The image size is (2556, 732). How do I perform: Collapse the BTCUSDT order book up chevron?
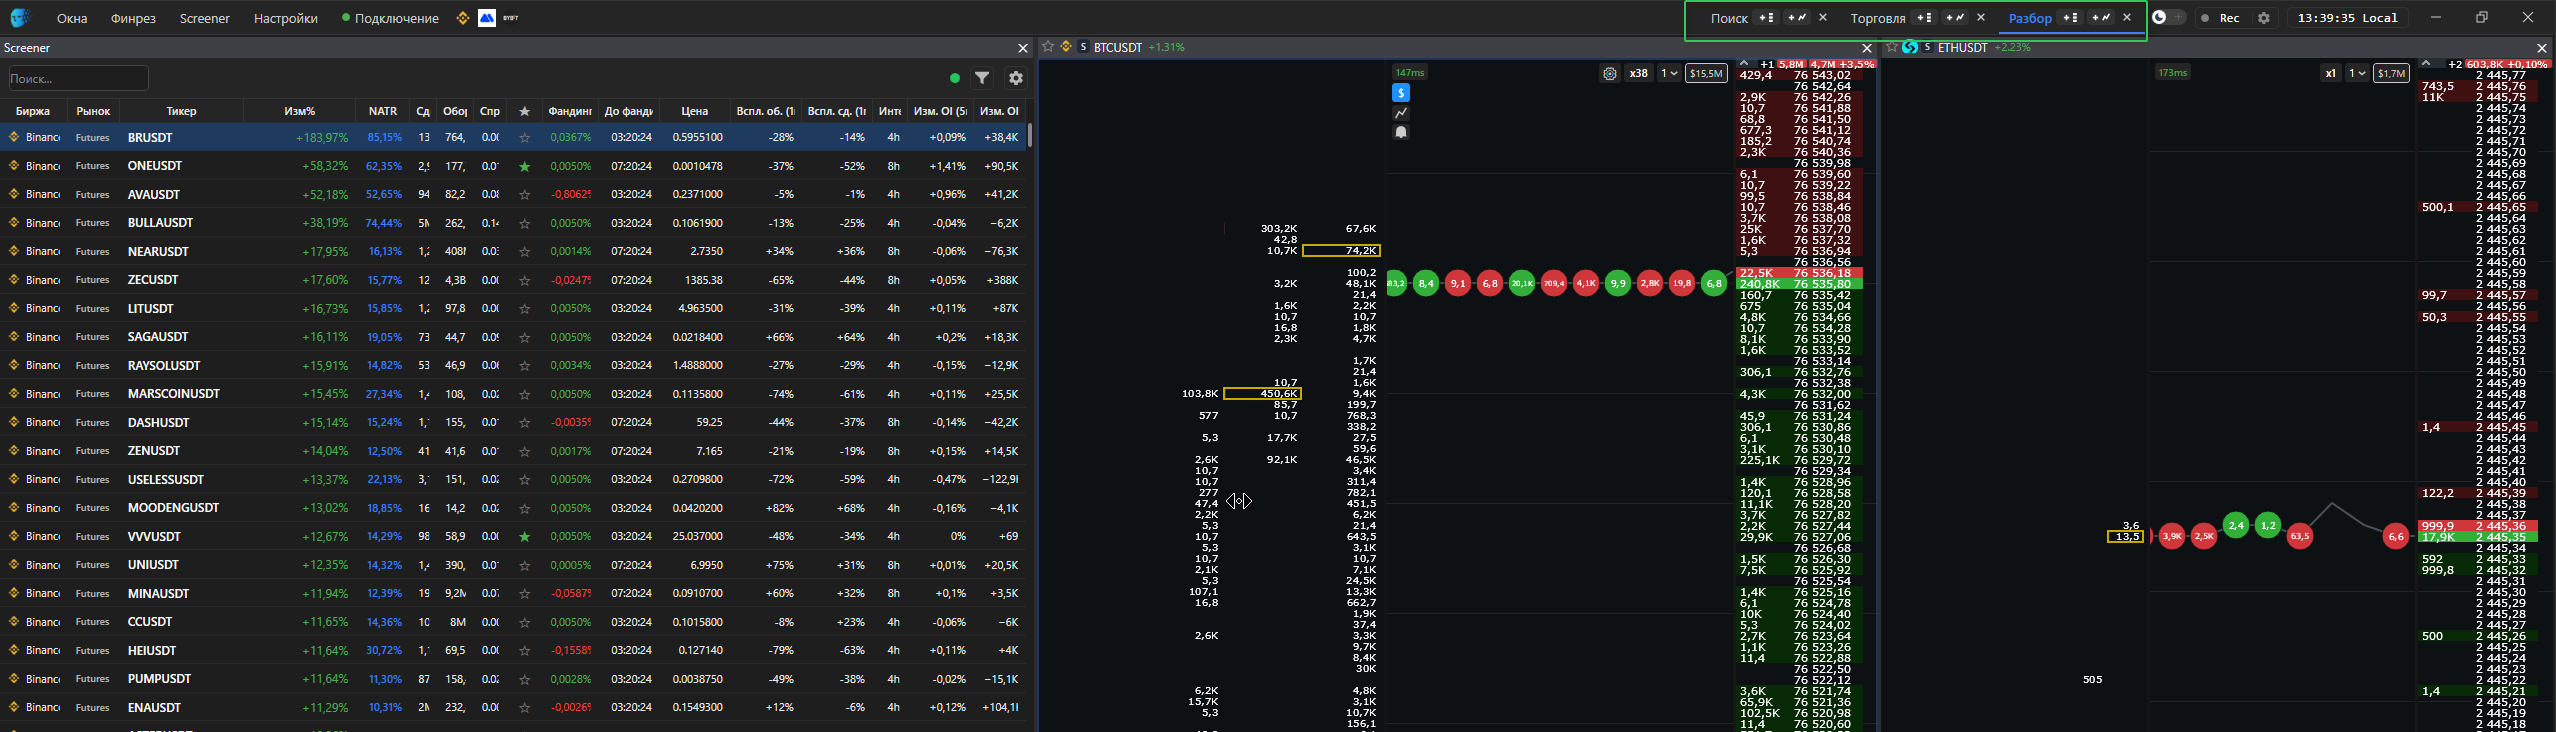pos(1744,63)
